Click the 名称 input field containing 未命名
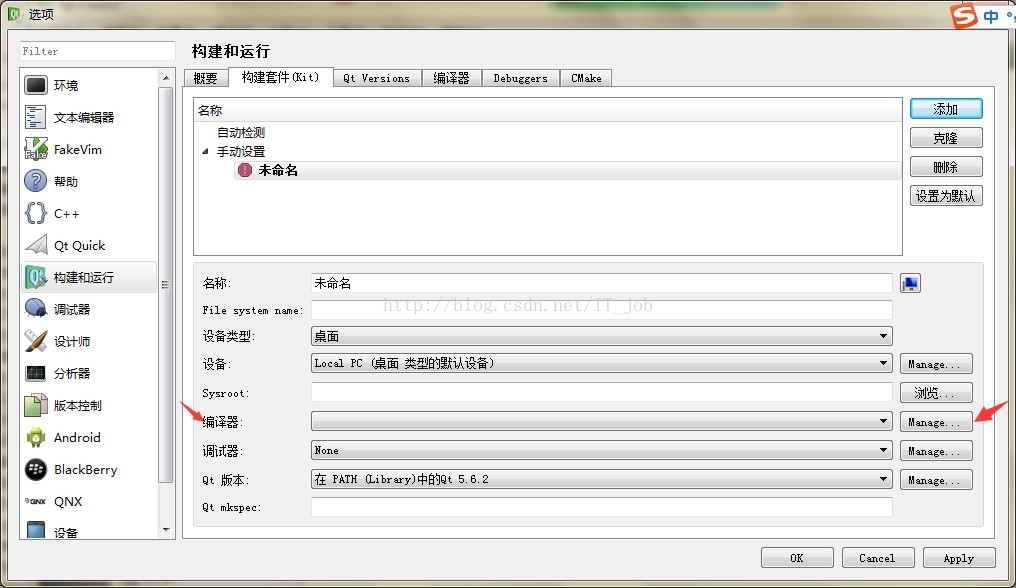Image resolution: width=1016 pixels, height=588 pixels. click(x=601, y=283)
